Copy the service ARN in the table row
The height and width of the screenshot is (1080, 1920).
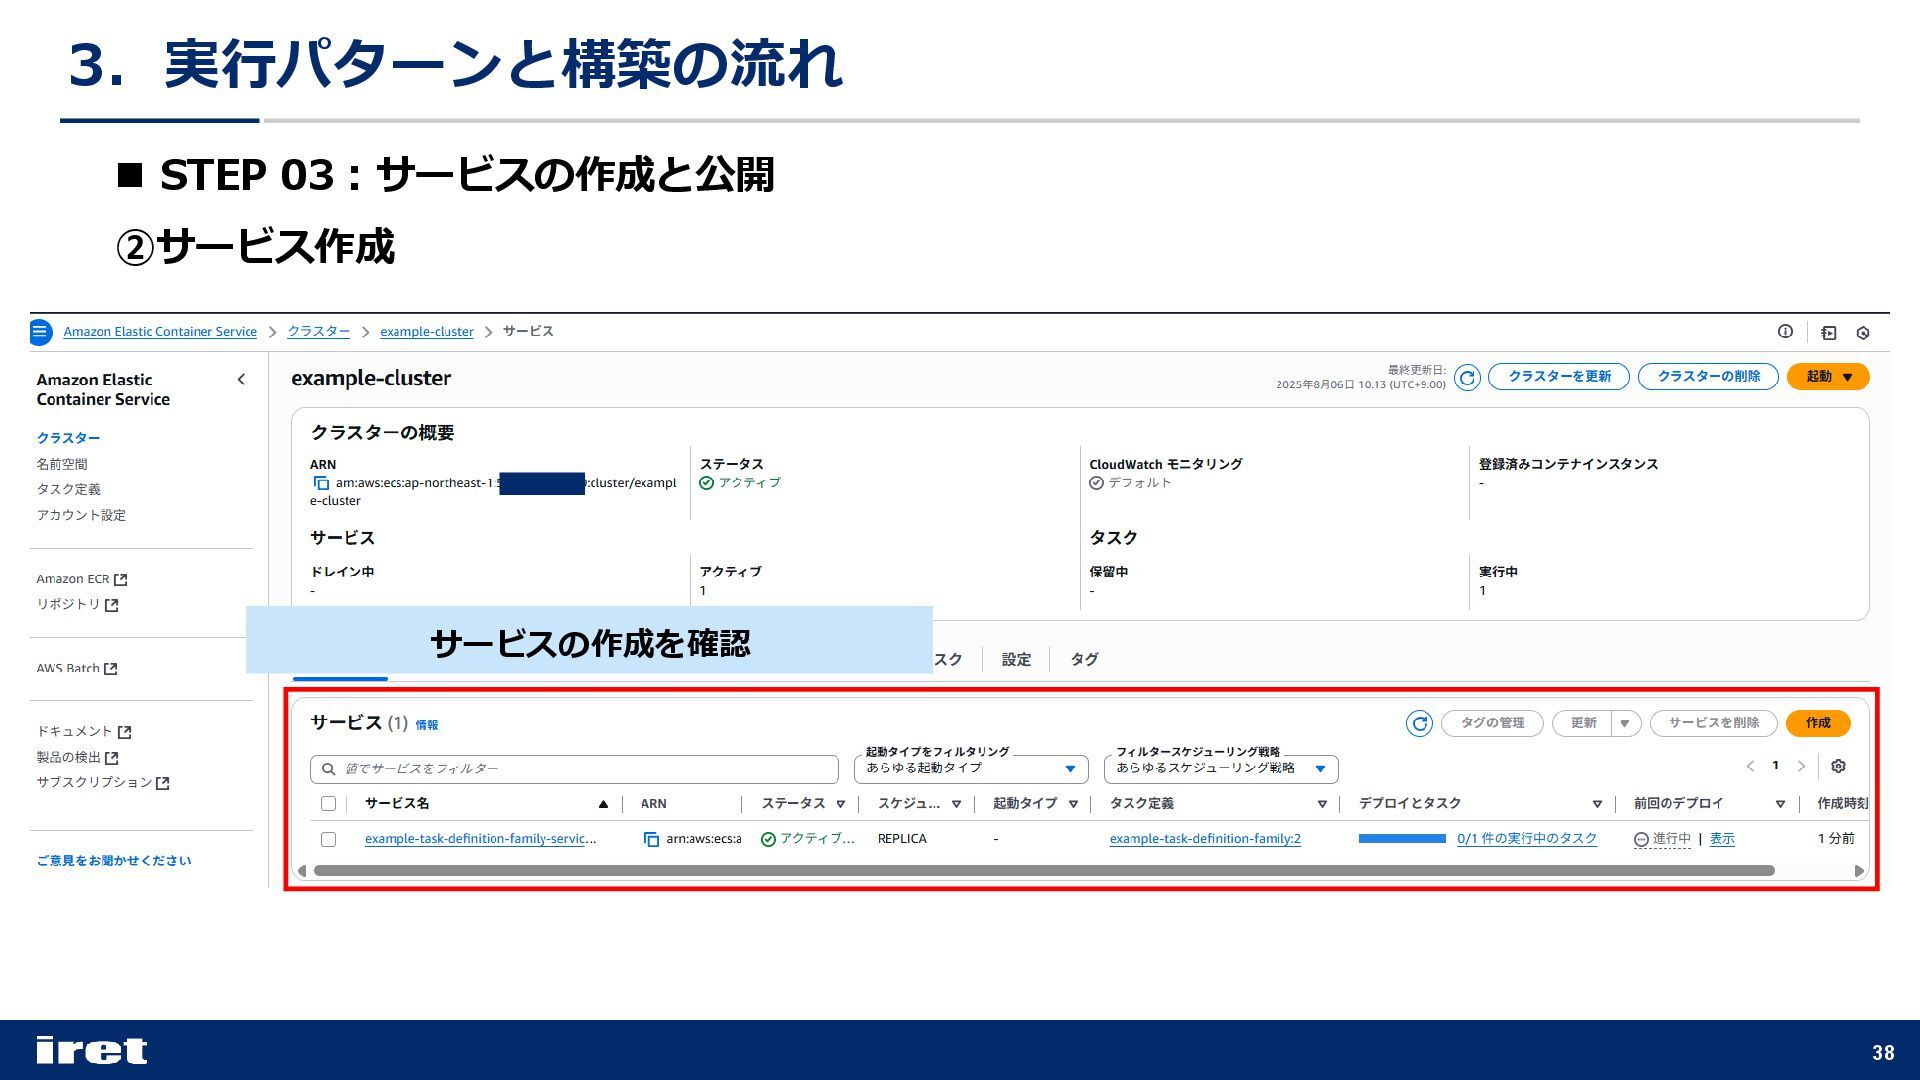pos(651,839)
